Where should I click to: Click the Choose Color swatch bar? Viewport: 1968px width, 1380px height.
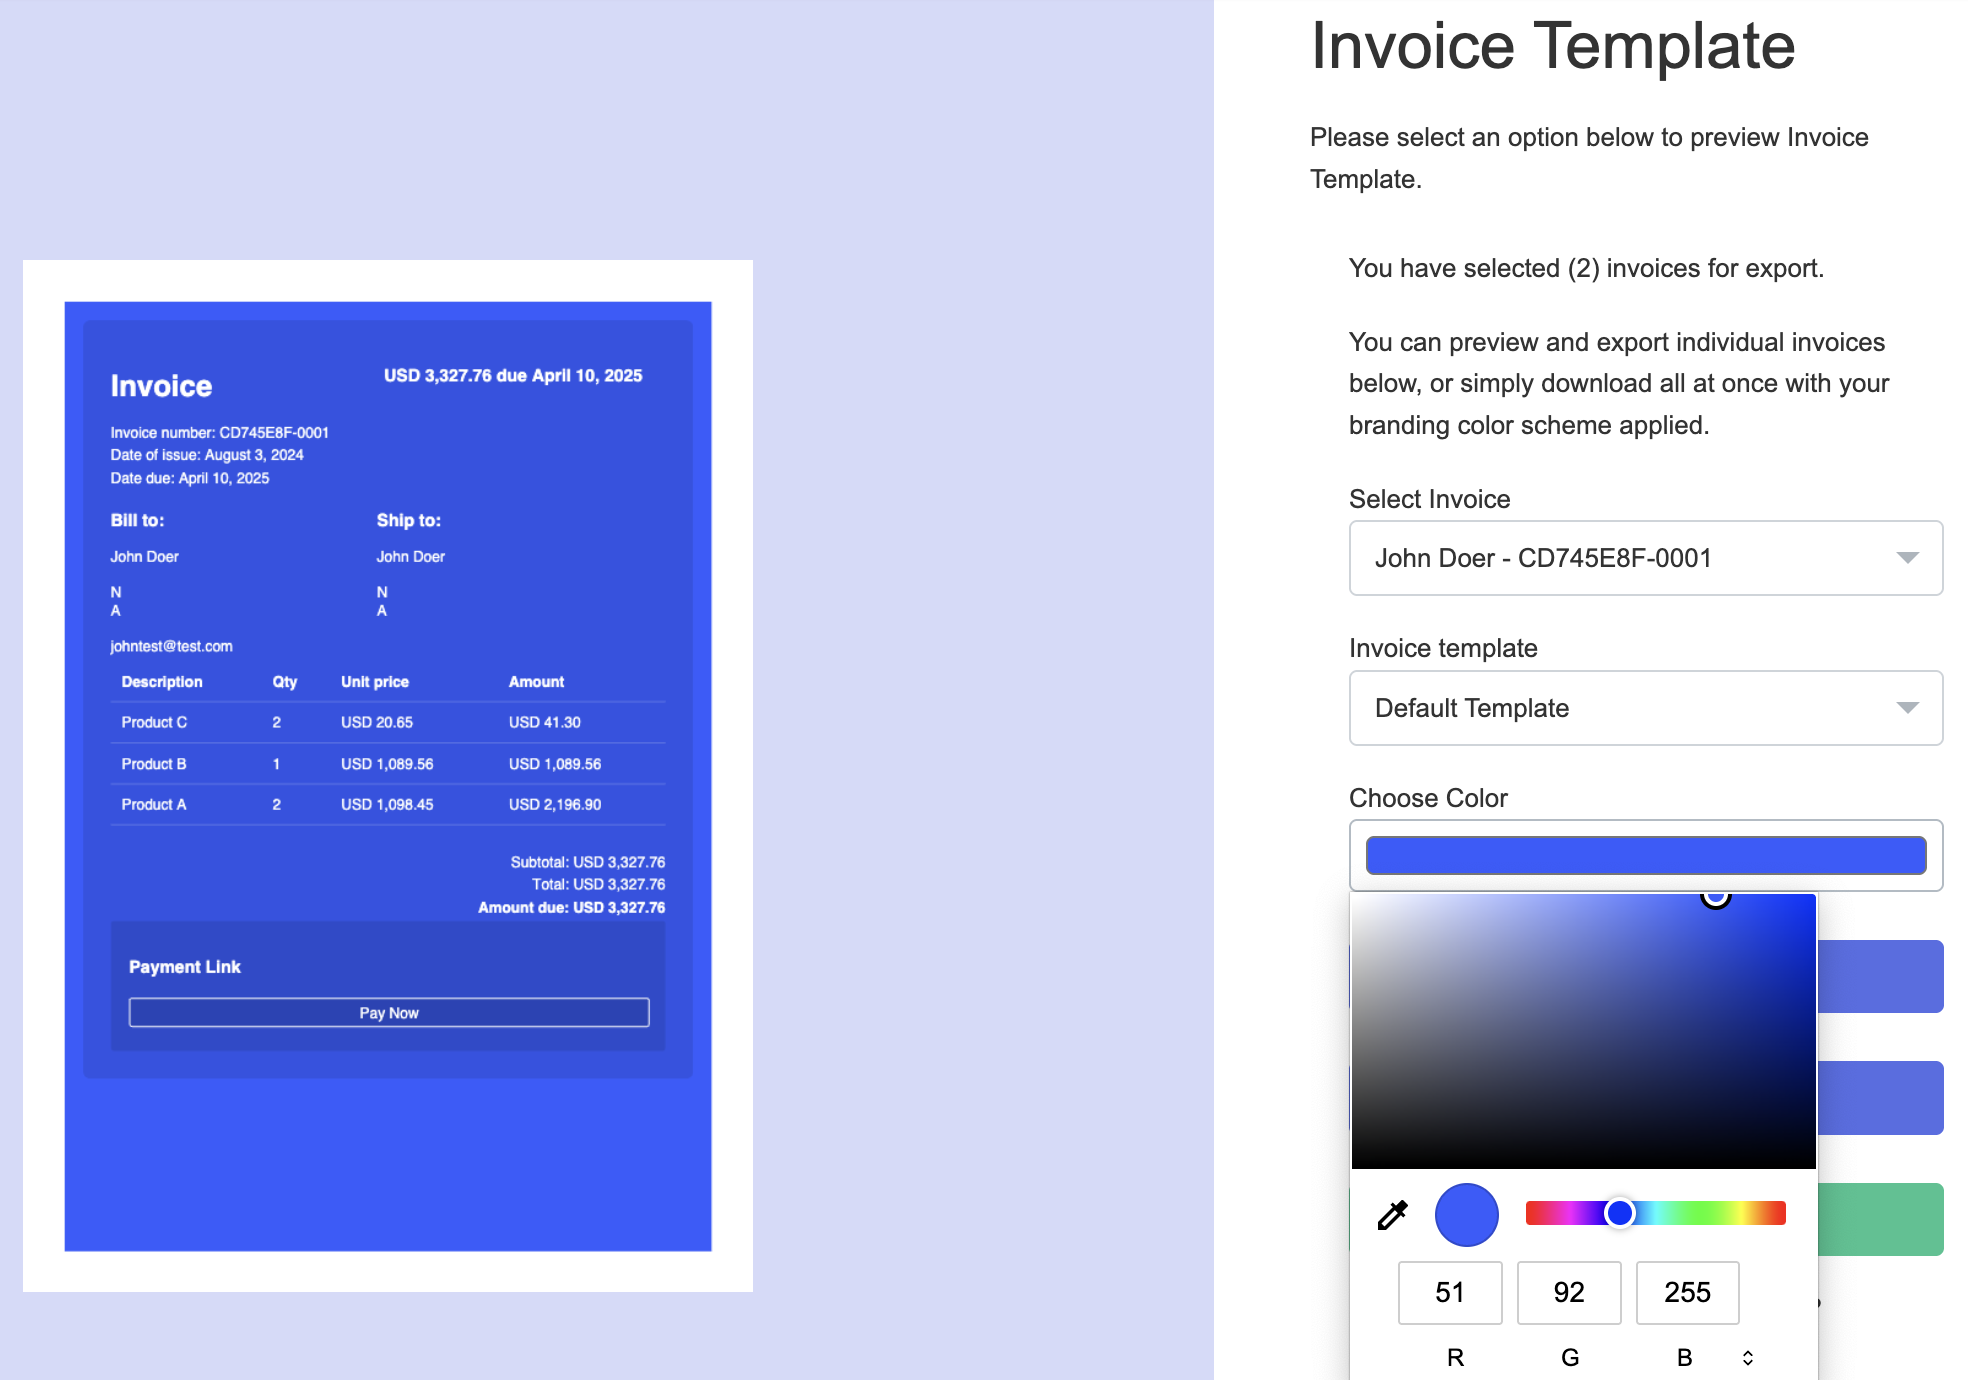1645,855
